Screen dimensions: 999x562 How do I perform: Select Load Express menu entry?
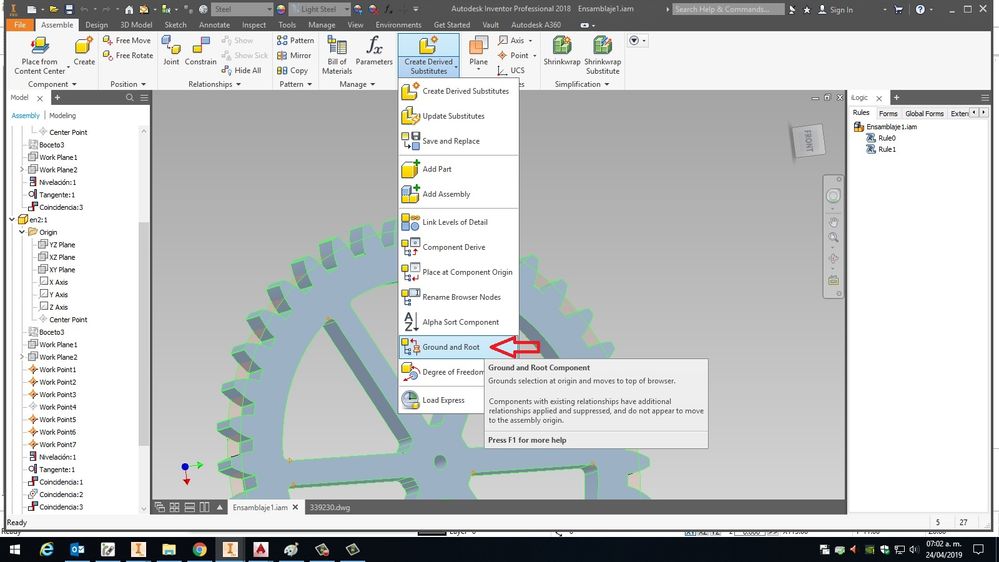point(442,400)
